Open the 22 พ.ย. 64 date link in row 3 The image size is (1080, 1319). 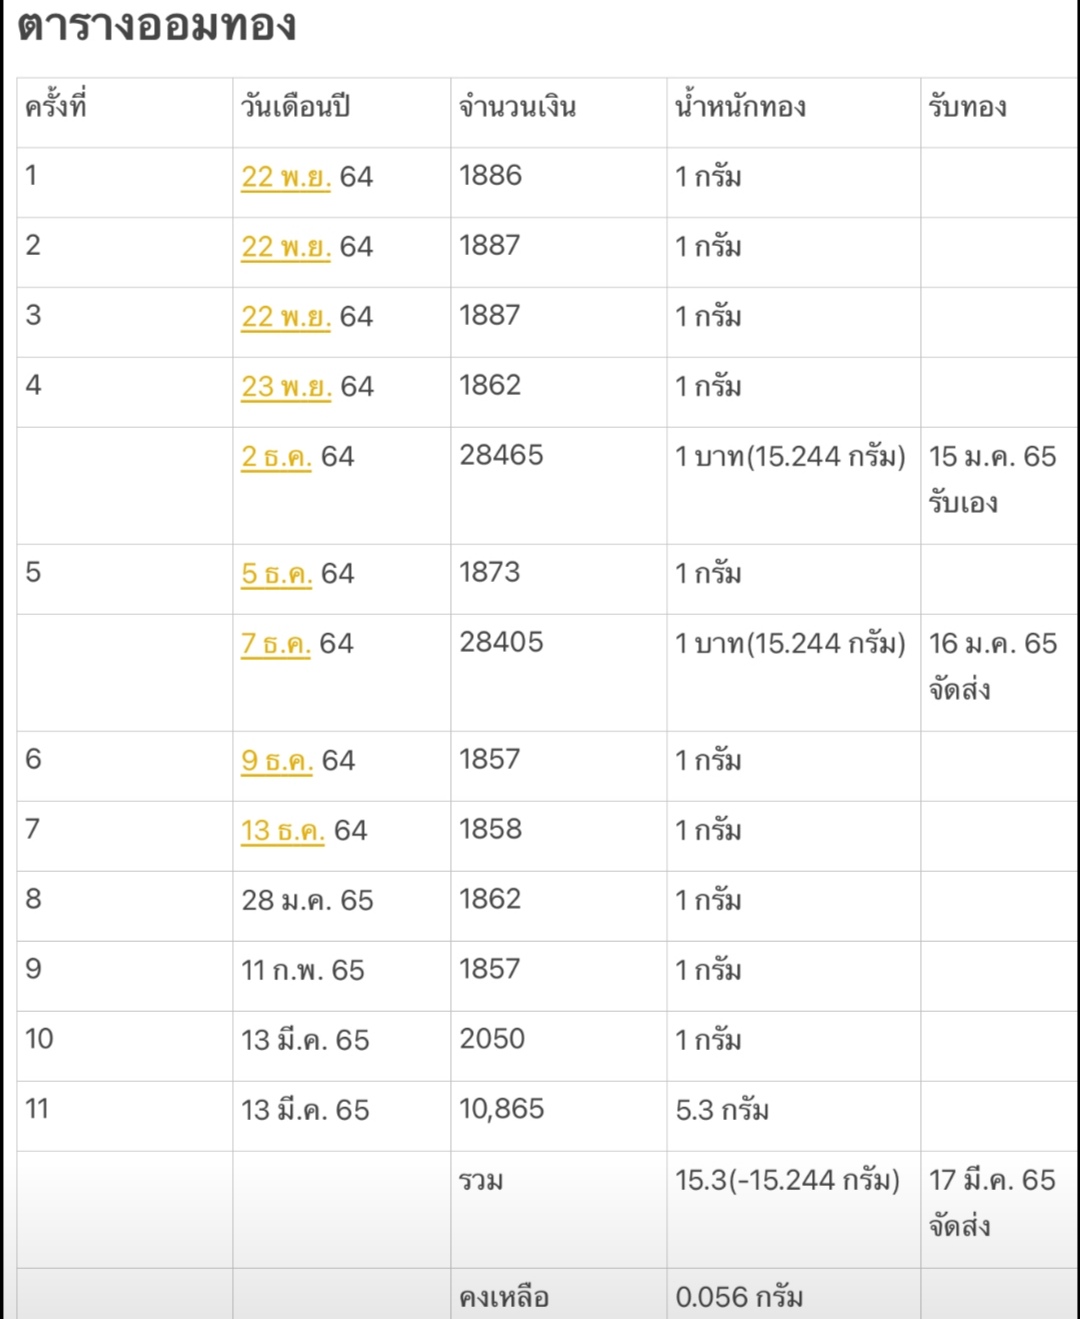tap(286, 317)
